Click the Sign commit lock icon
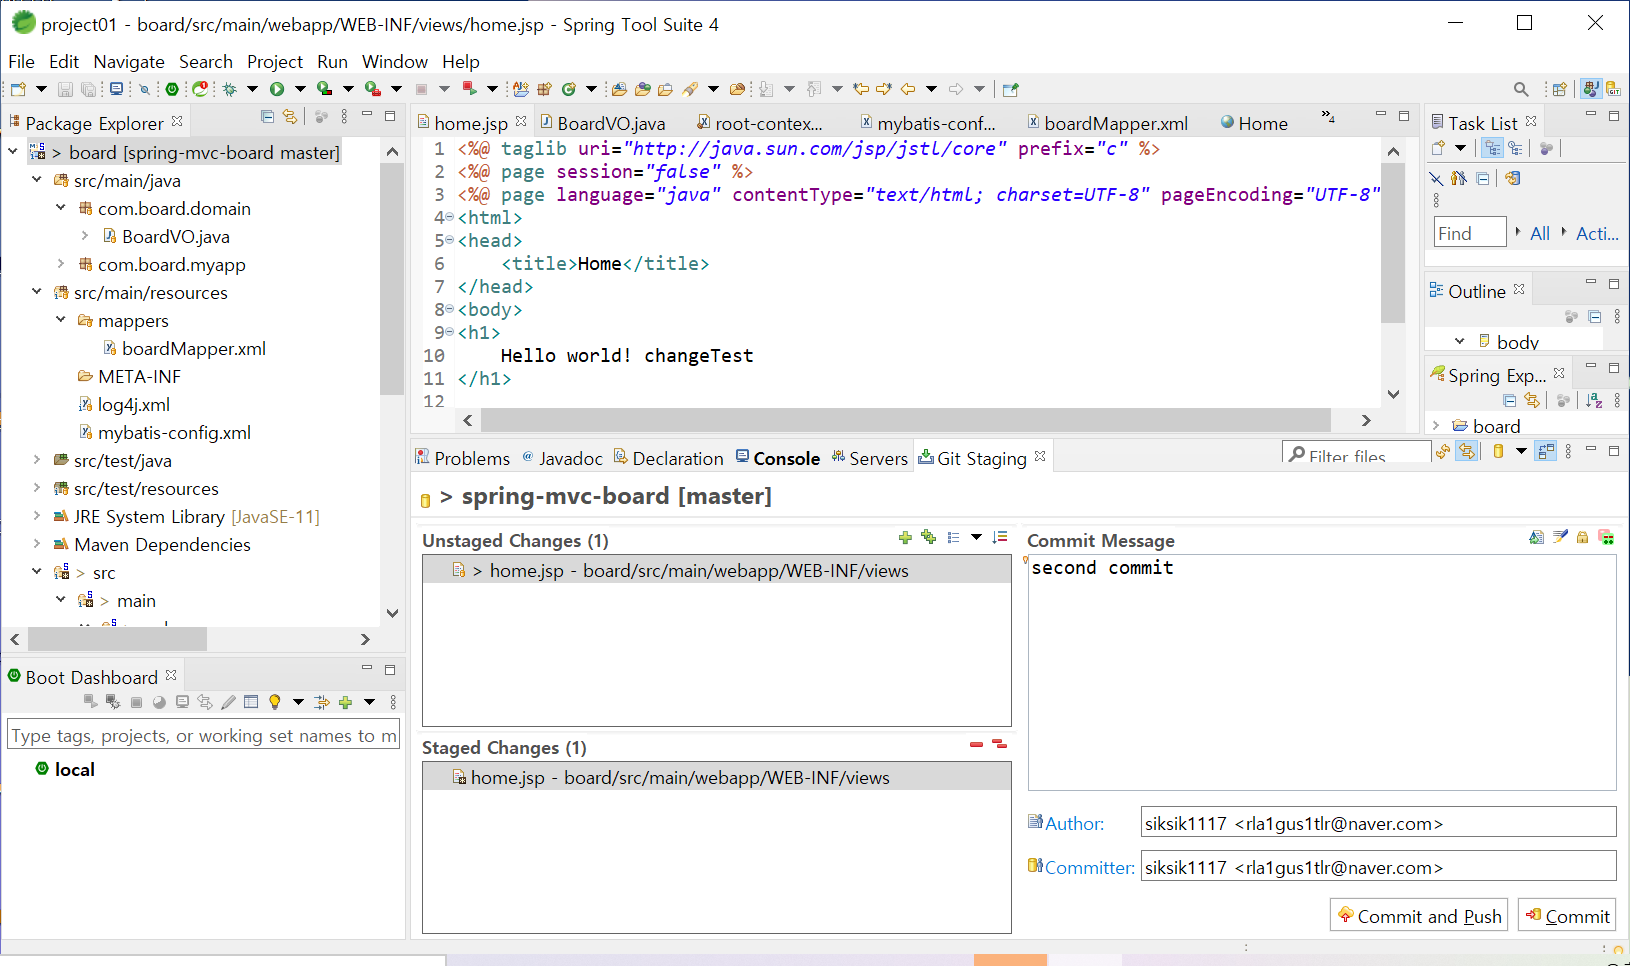The width and height of the screenshot is (1630, 966). 1583,538
